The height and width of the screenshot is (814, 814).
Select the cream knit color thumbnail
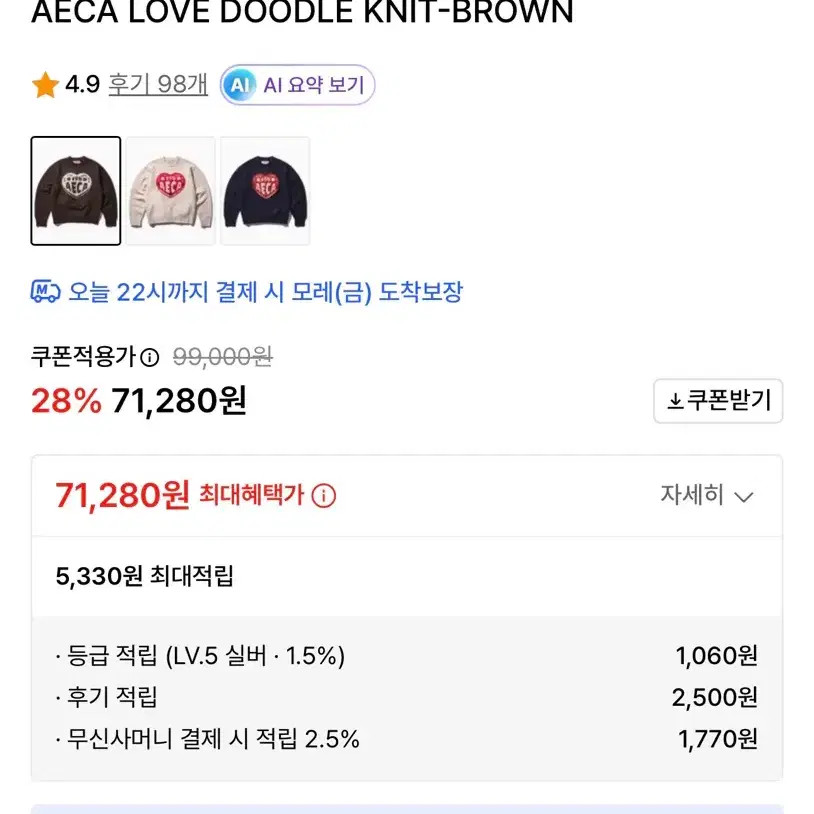171,191
